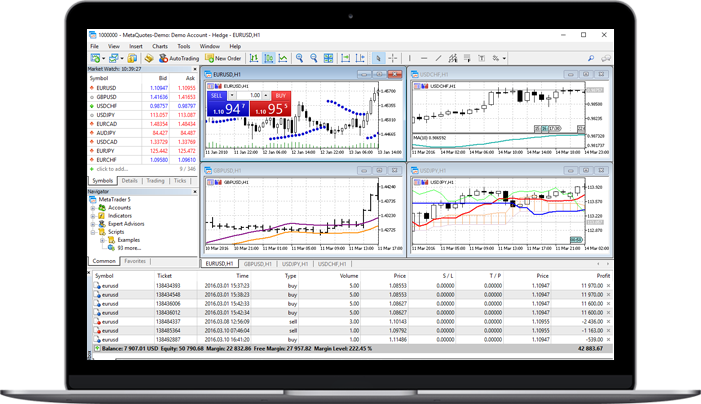Switch chart to bar chart mode
The image size is (701, 404).
(254, 58)
